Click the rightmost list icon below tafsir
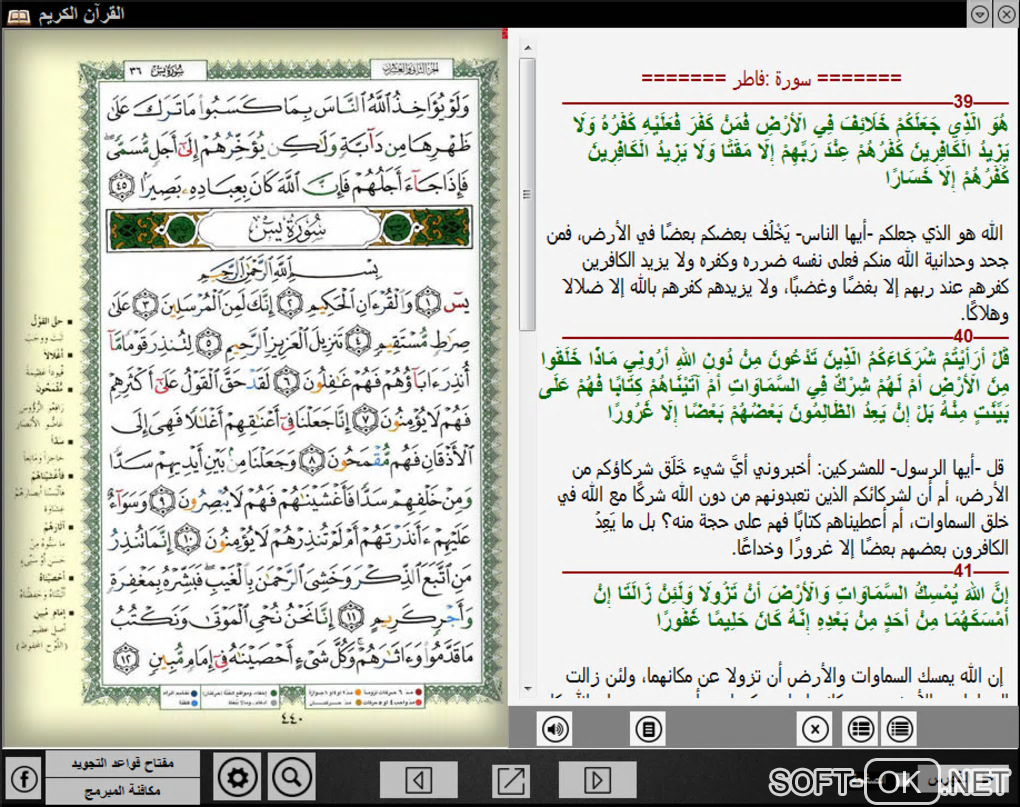Screen dimensions: 1020x807 (899, 728)
